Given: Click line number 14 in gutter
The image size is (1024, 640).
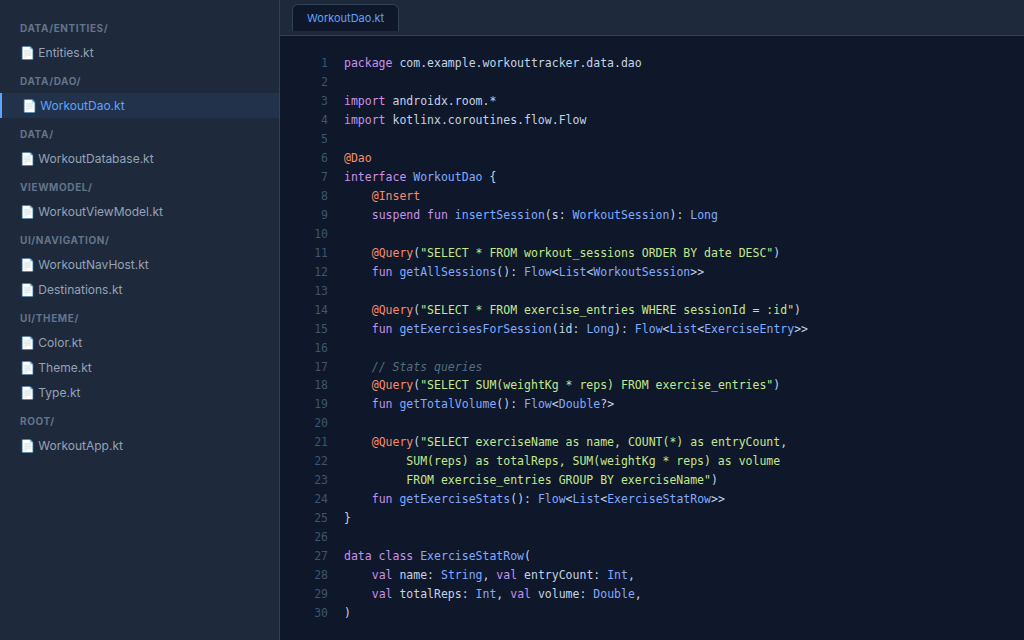Looking at the screenshot, I should click(x=321, y=310).
